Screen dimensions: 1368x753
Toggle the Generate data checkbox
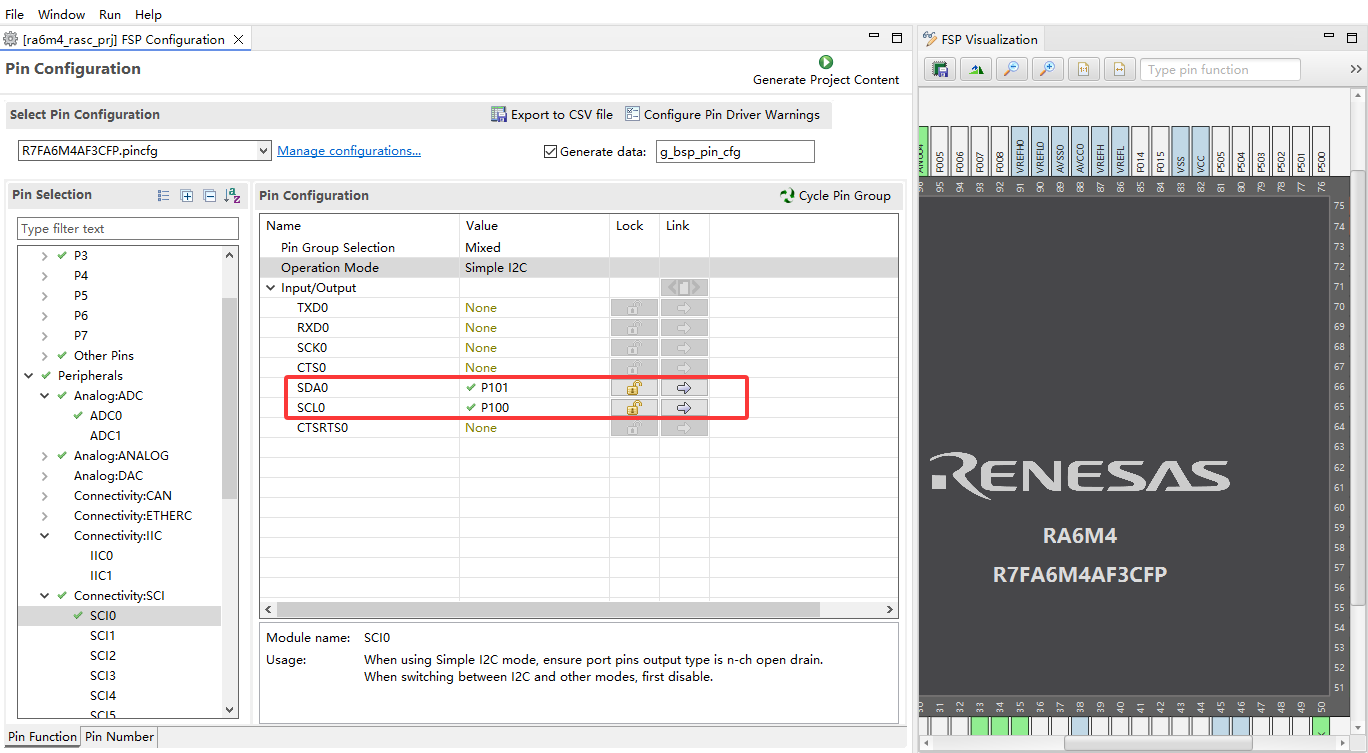[550, 152]
